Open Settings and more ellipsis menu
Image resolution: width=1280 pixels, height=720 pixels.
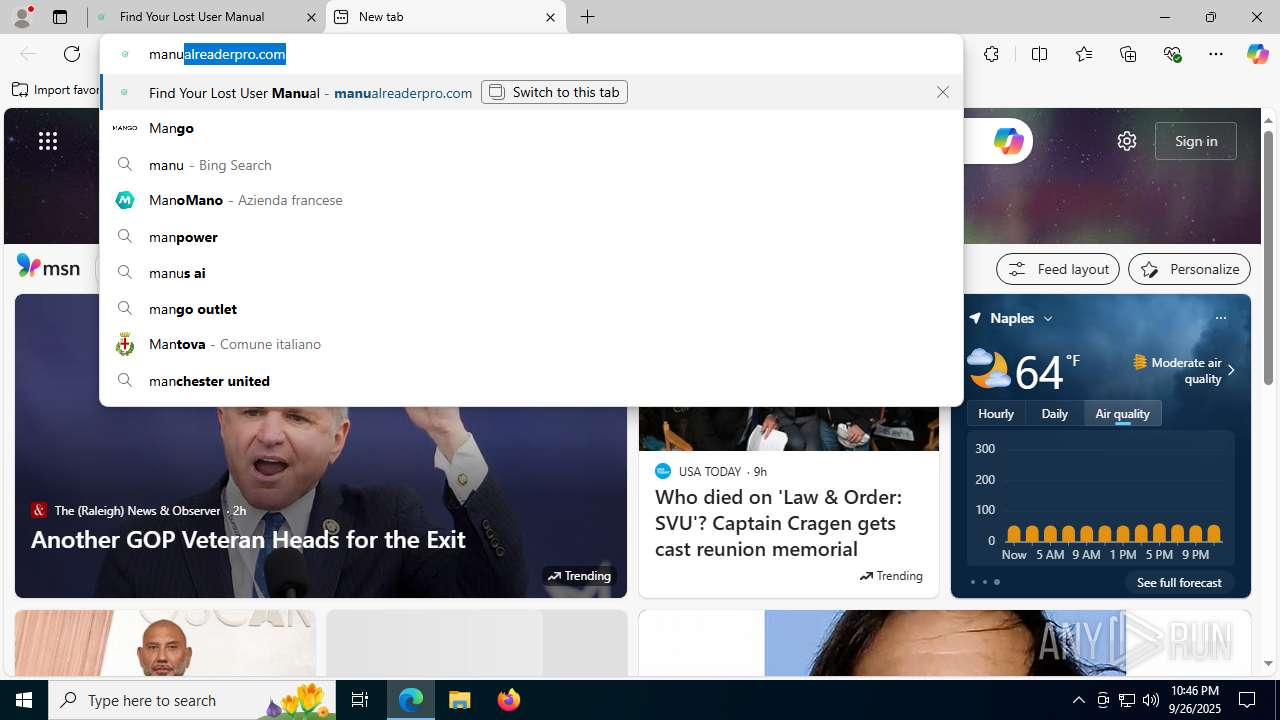click(1216, 54)
